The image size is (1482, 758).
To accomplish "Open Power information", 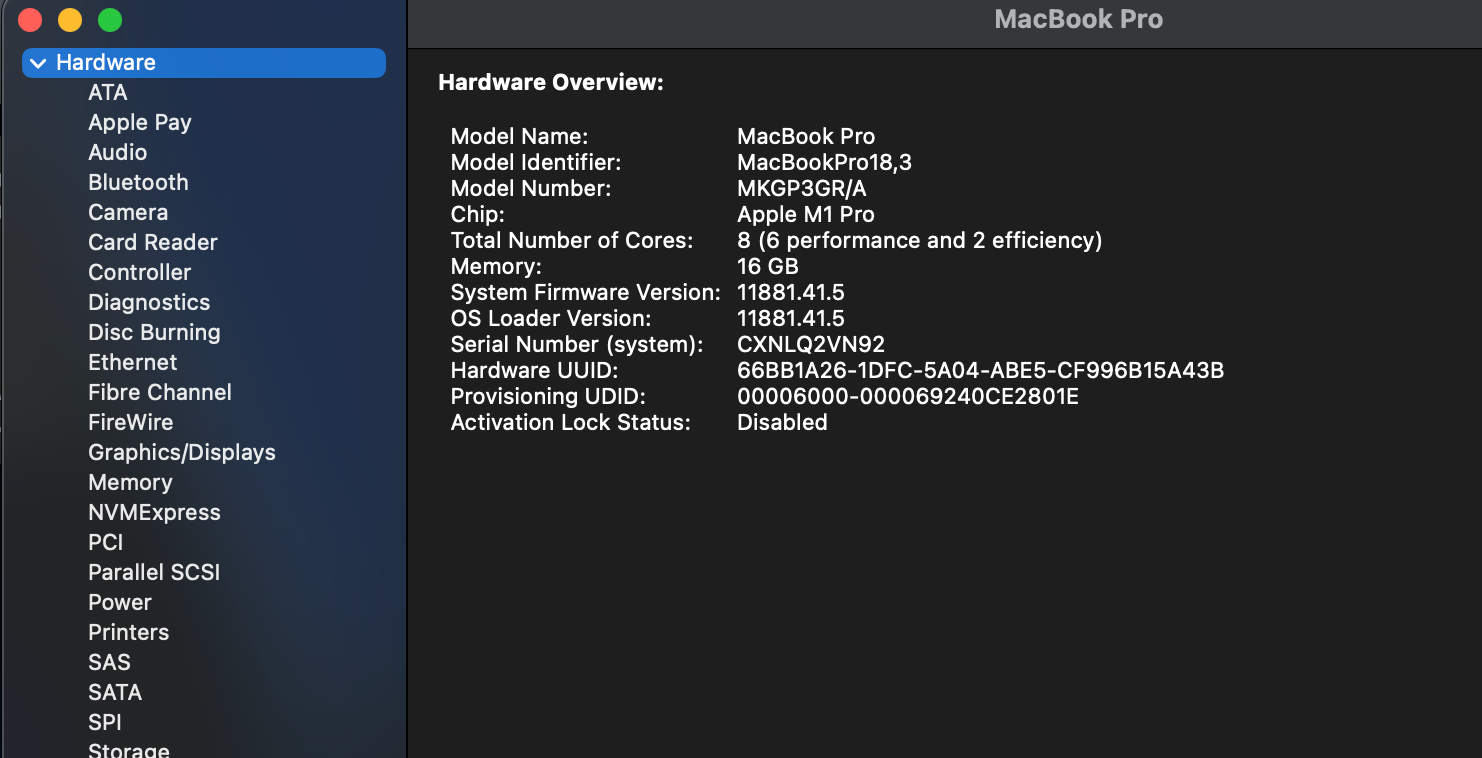I will pyautogui.click(x=120, y=603).
